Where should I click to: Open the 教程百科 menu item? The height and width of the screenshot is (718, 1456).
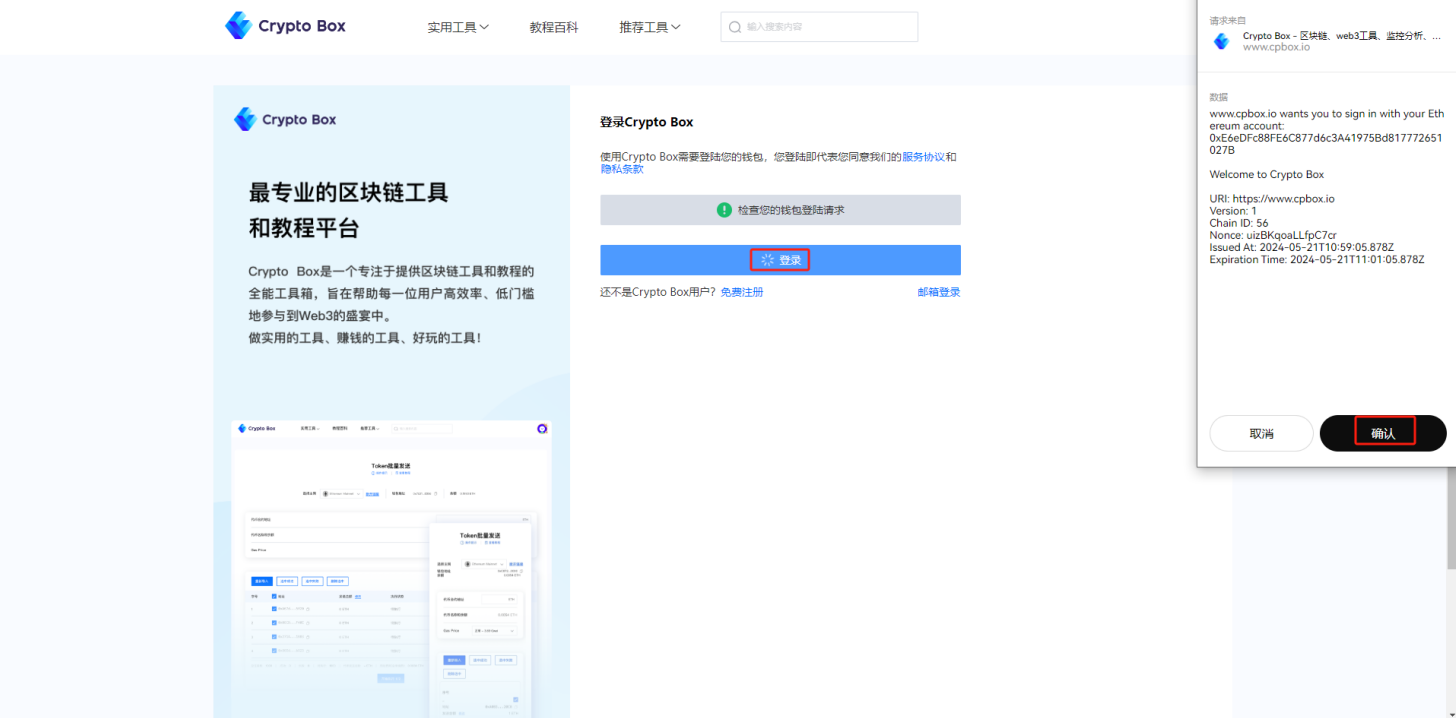[x=554, y=27]
